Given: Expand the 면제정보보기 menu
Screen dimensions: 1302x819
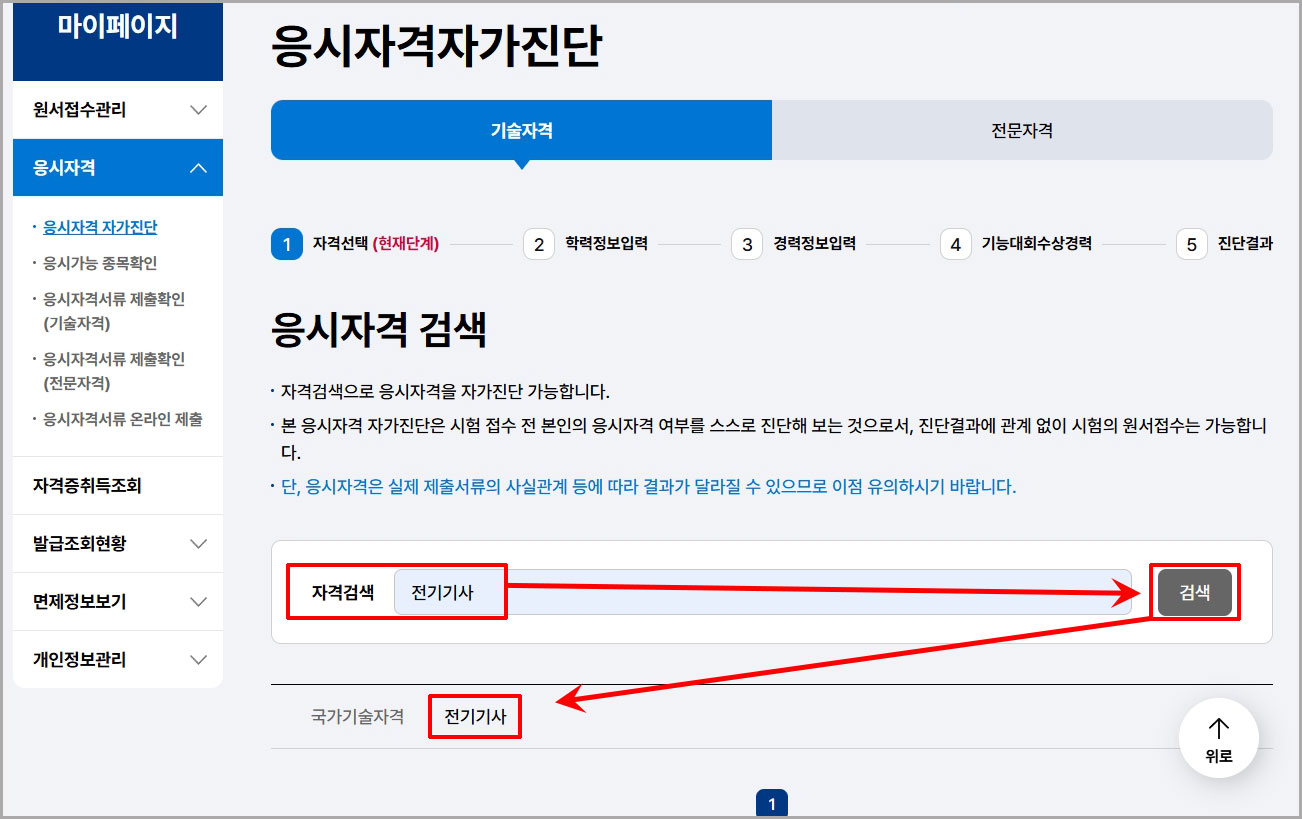Looking at the screenshot, I should coord(117,601).
